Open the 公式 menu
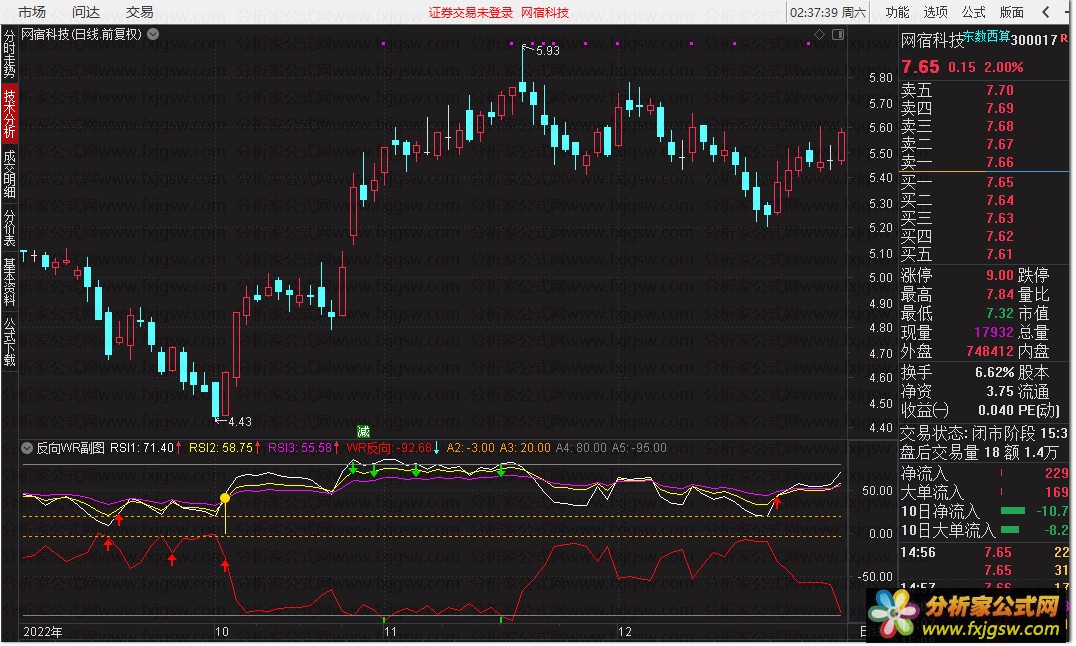This screenshot has height=646, width=1076. click(973, 12)
